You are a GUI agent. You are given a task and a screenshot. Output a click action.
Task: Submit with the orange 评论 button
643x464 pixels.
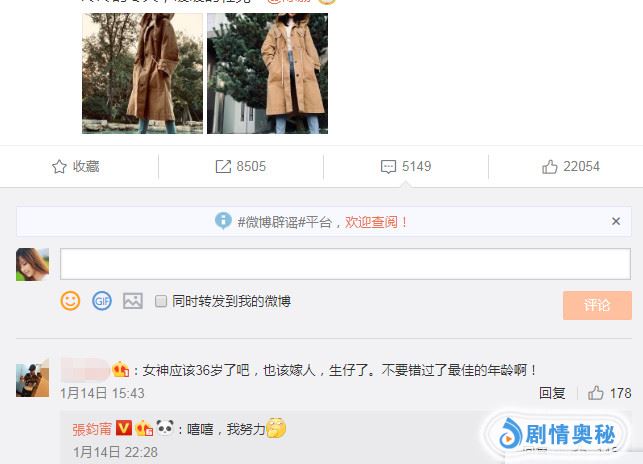[597, 305]
